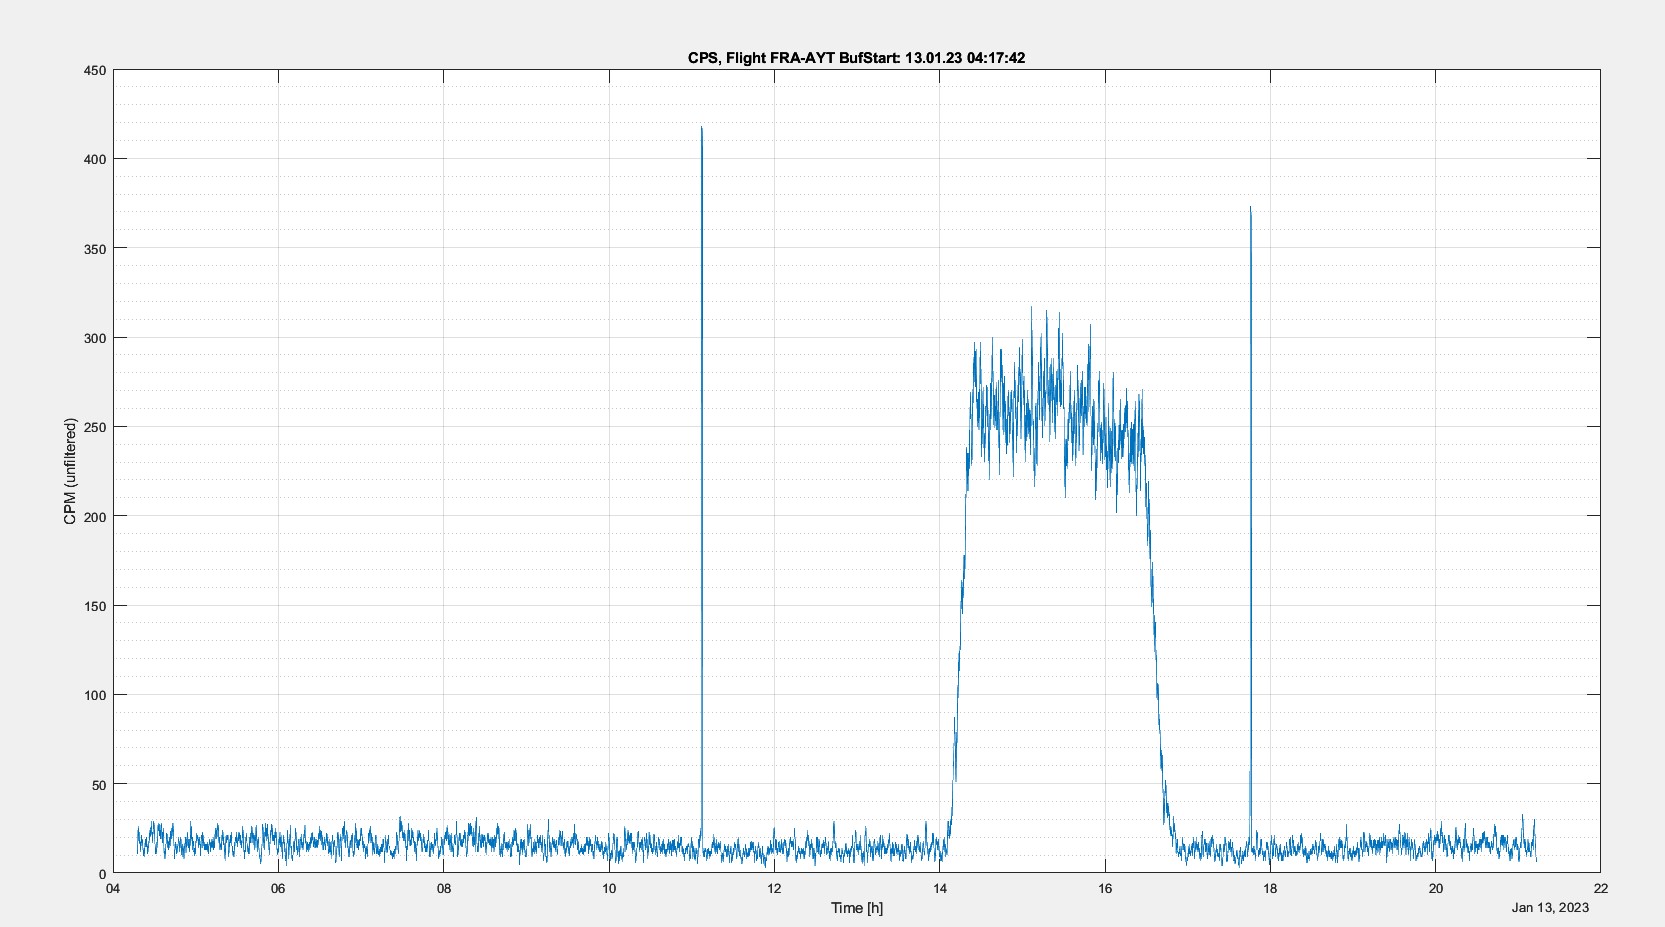Screen dimensions: 1665x927
Task: Click x-axis tick label 16
Action: point(1105,889)
